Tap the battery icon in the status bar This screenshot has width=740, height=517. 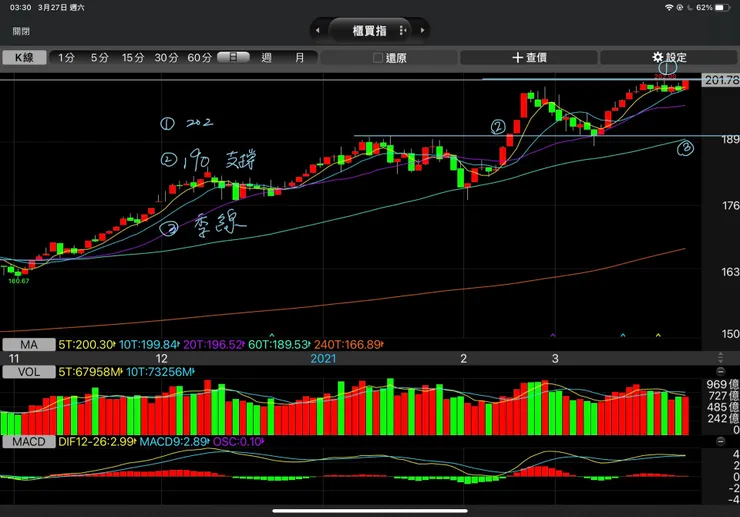[x=722, y=8]
